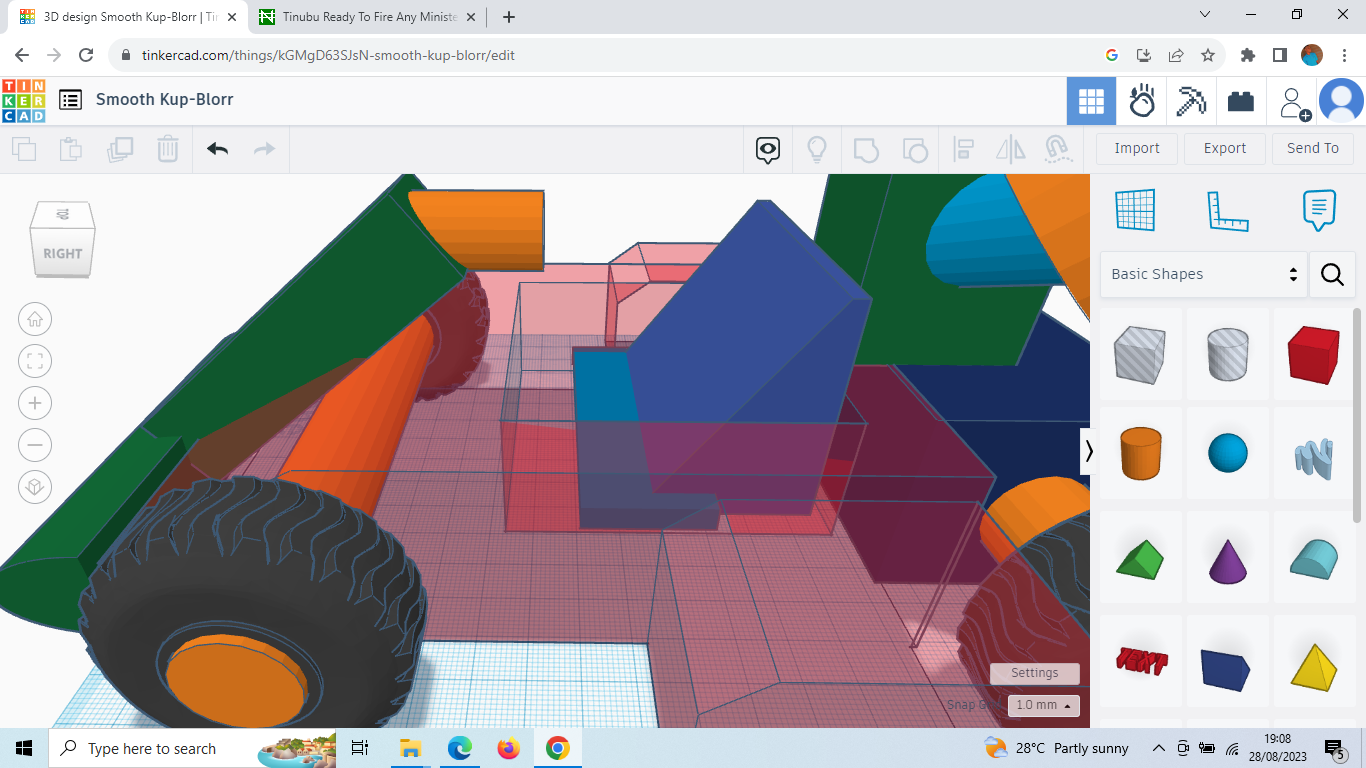The image size is (1366, 768).
Task: Open Chrome's three-dot menu
Action: pos(1343,55)
